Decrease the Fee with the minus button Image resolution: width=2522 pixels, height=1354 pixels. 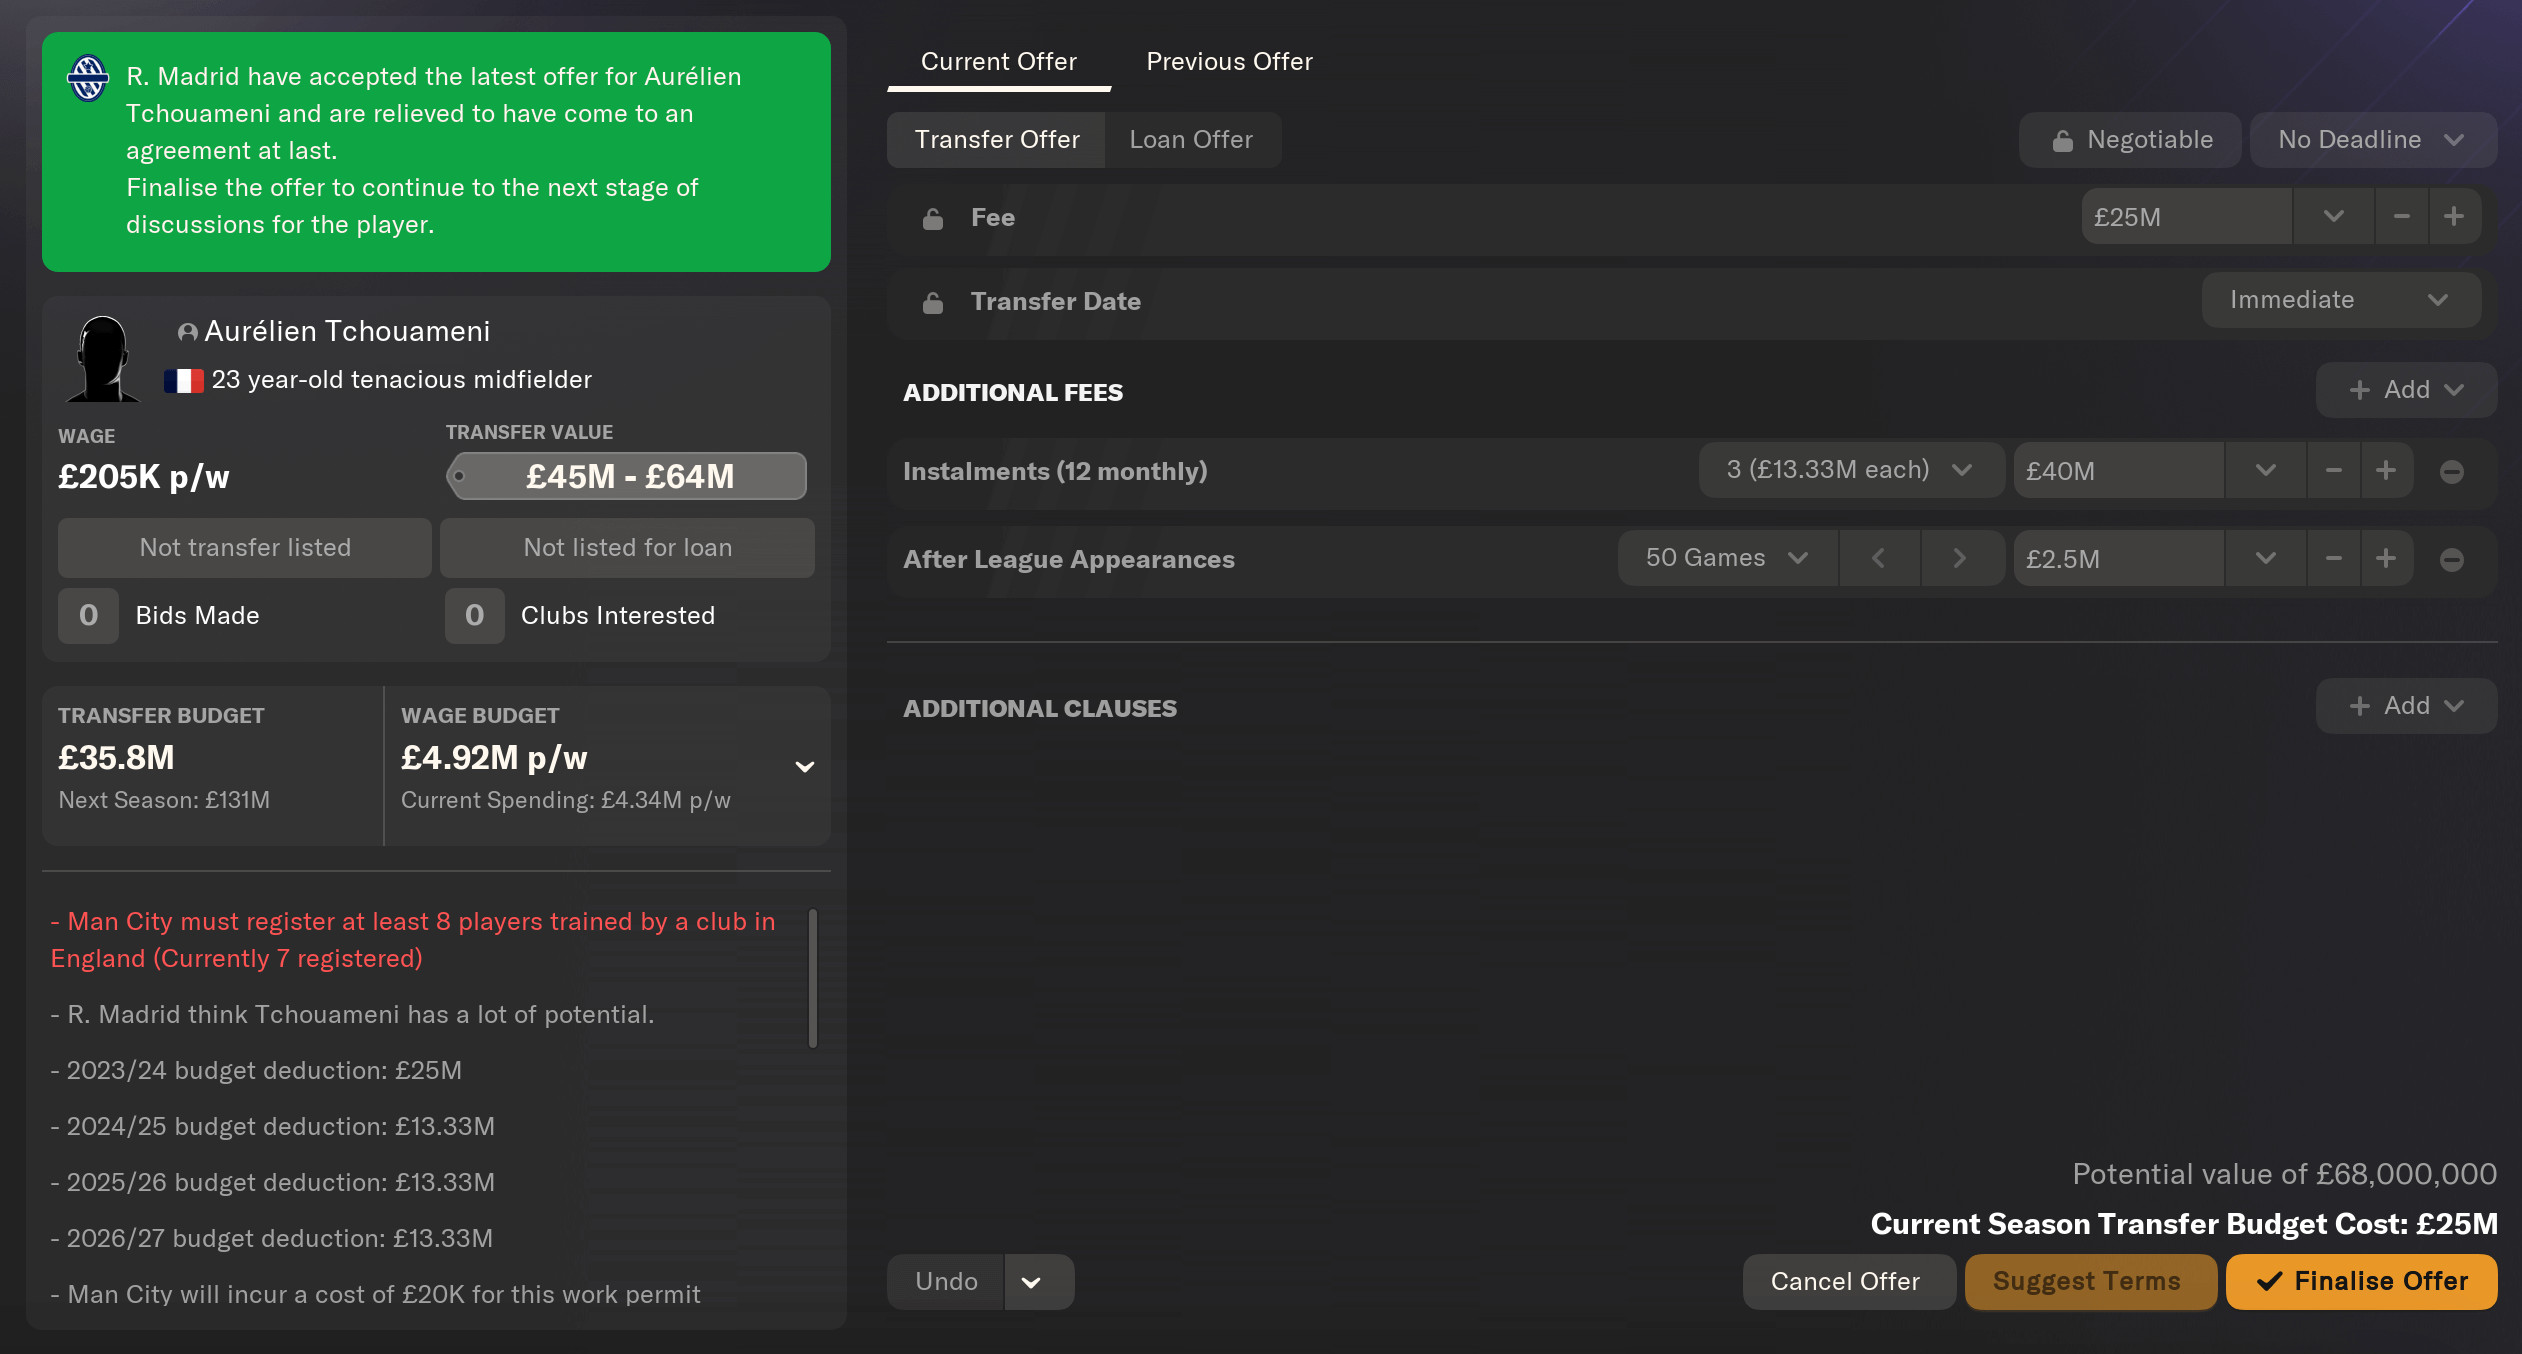tap(2401, 216)
